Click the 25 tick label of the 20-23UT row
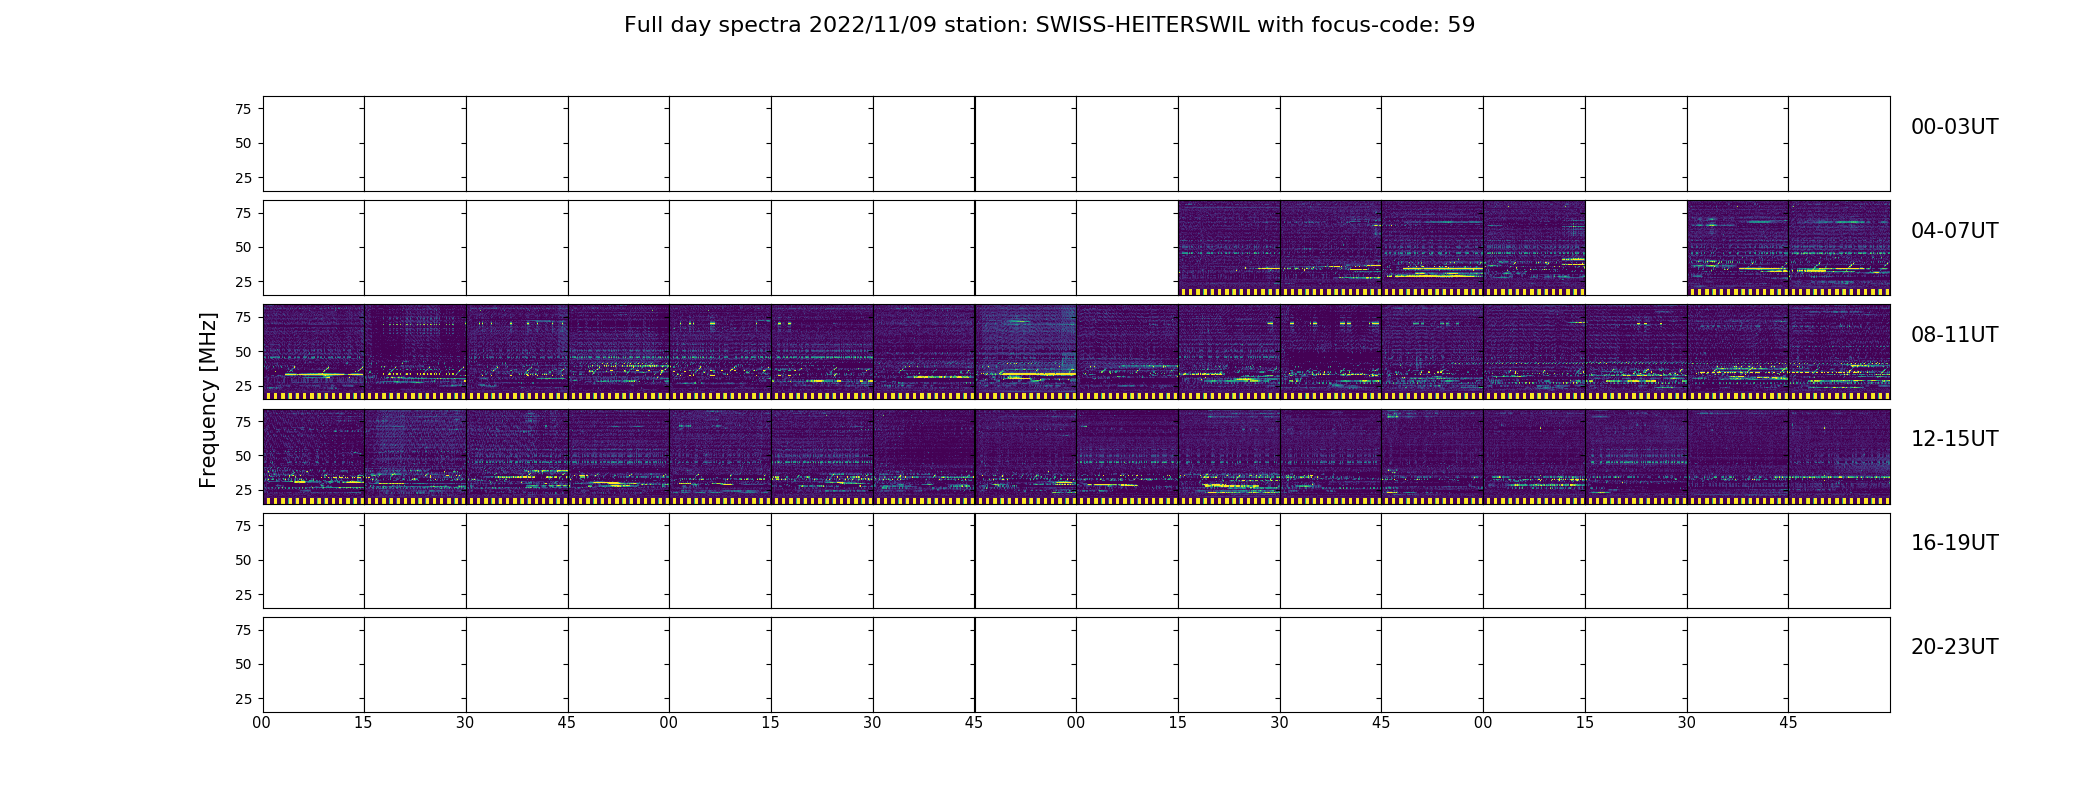This screenshot has width=2100, height=800. (x=243, y=699)
